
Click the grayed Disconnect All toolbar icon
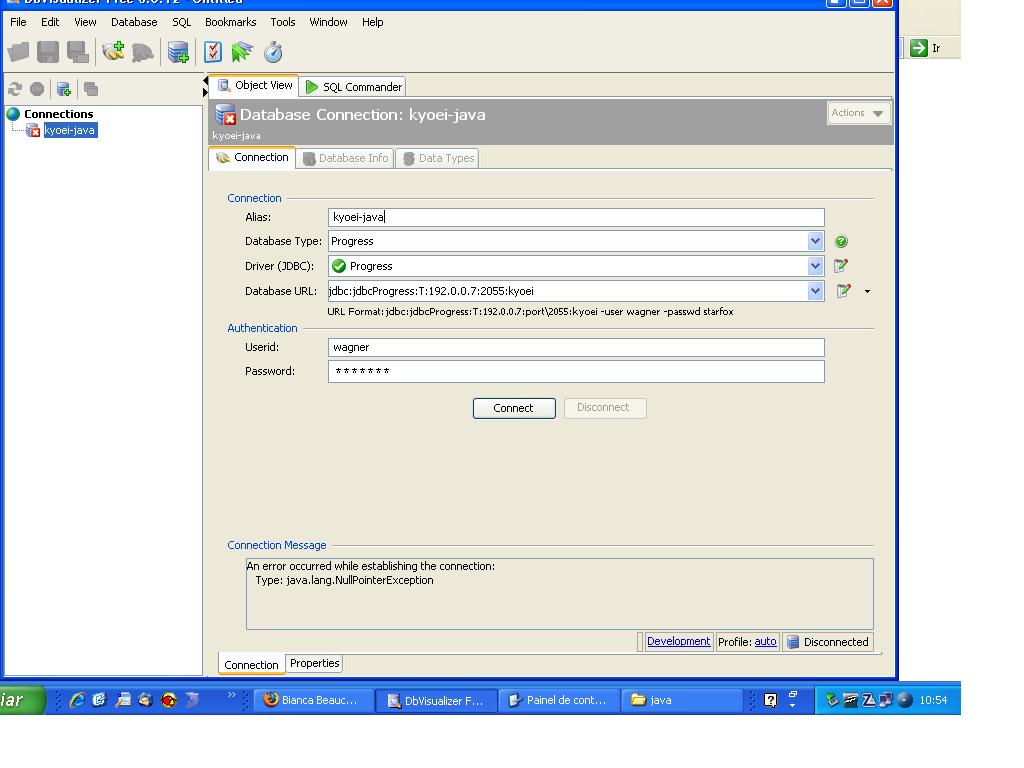pos(142,52)
